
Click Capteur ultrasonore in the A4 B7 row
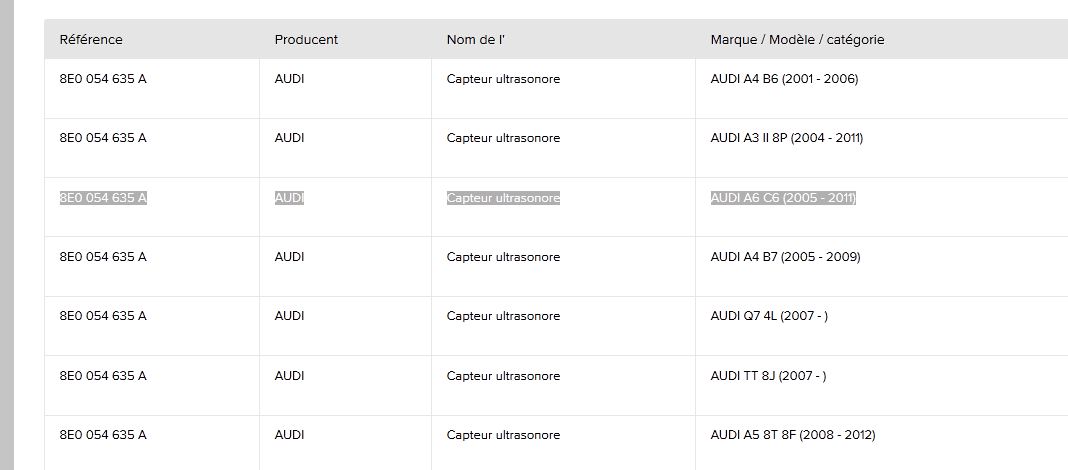[x=503, y=257]
